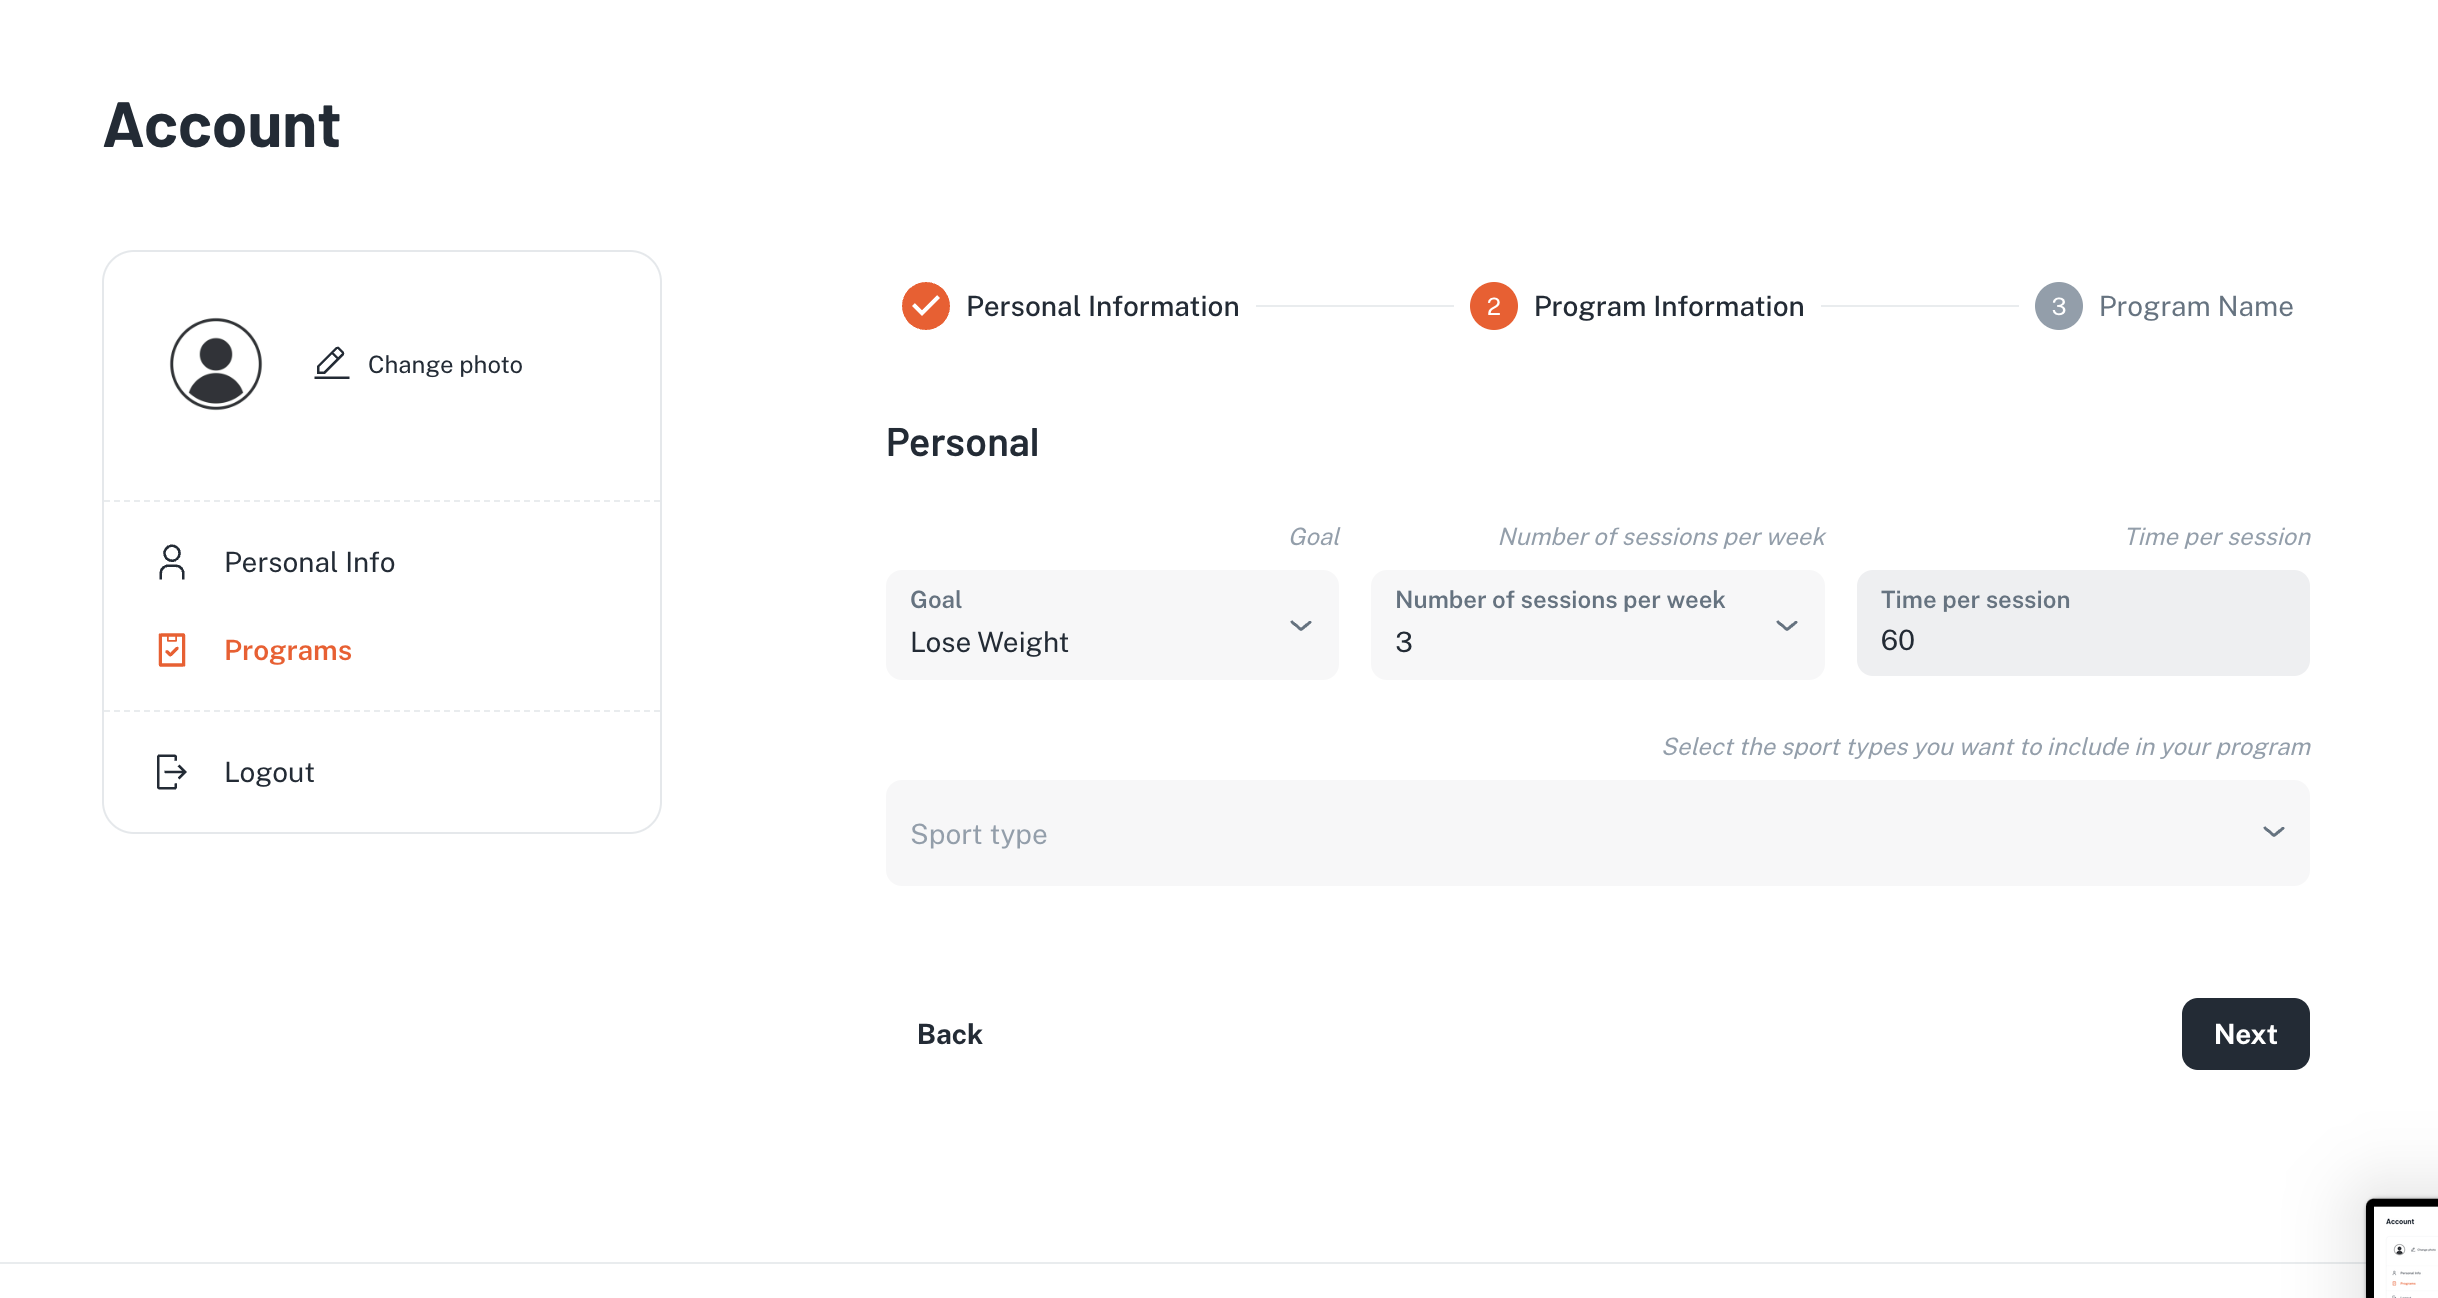Click the step 3 circle indicator

(x=2058, y=306)
